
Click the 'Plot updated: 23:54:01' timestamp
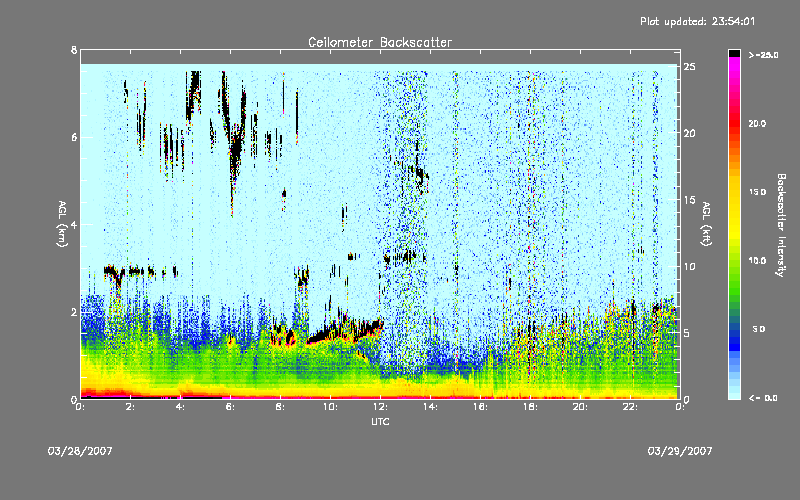(697, 21)
